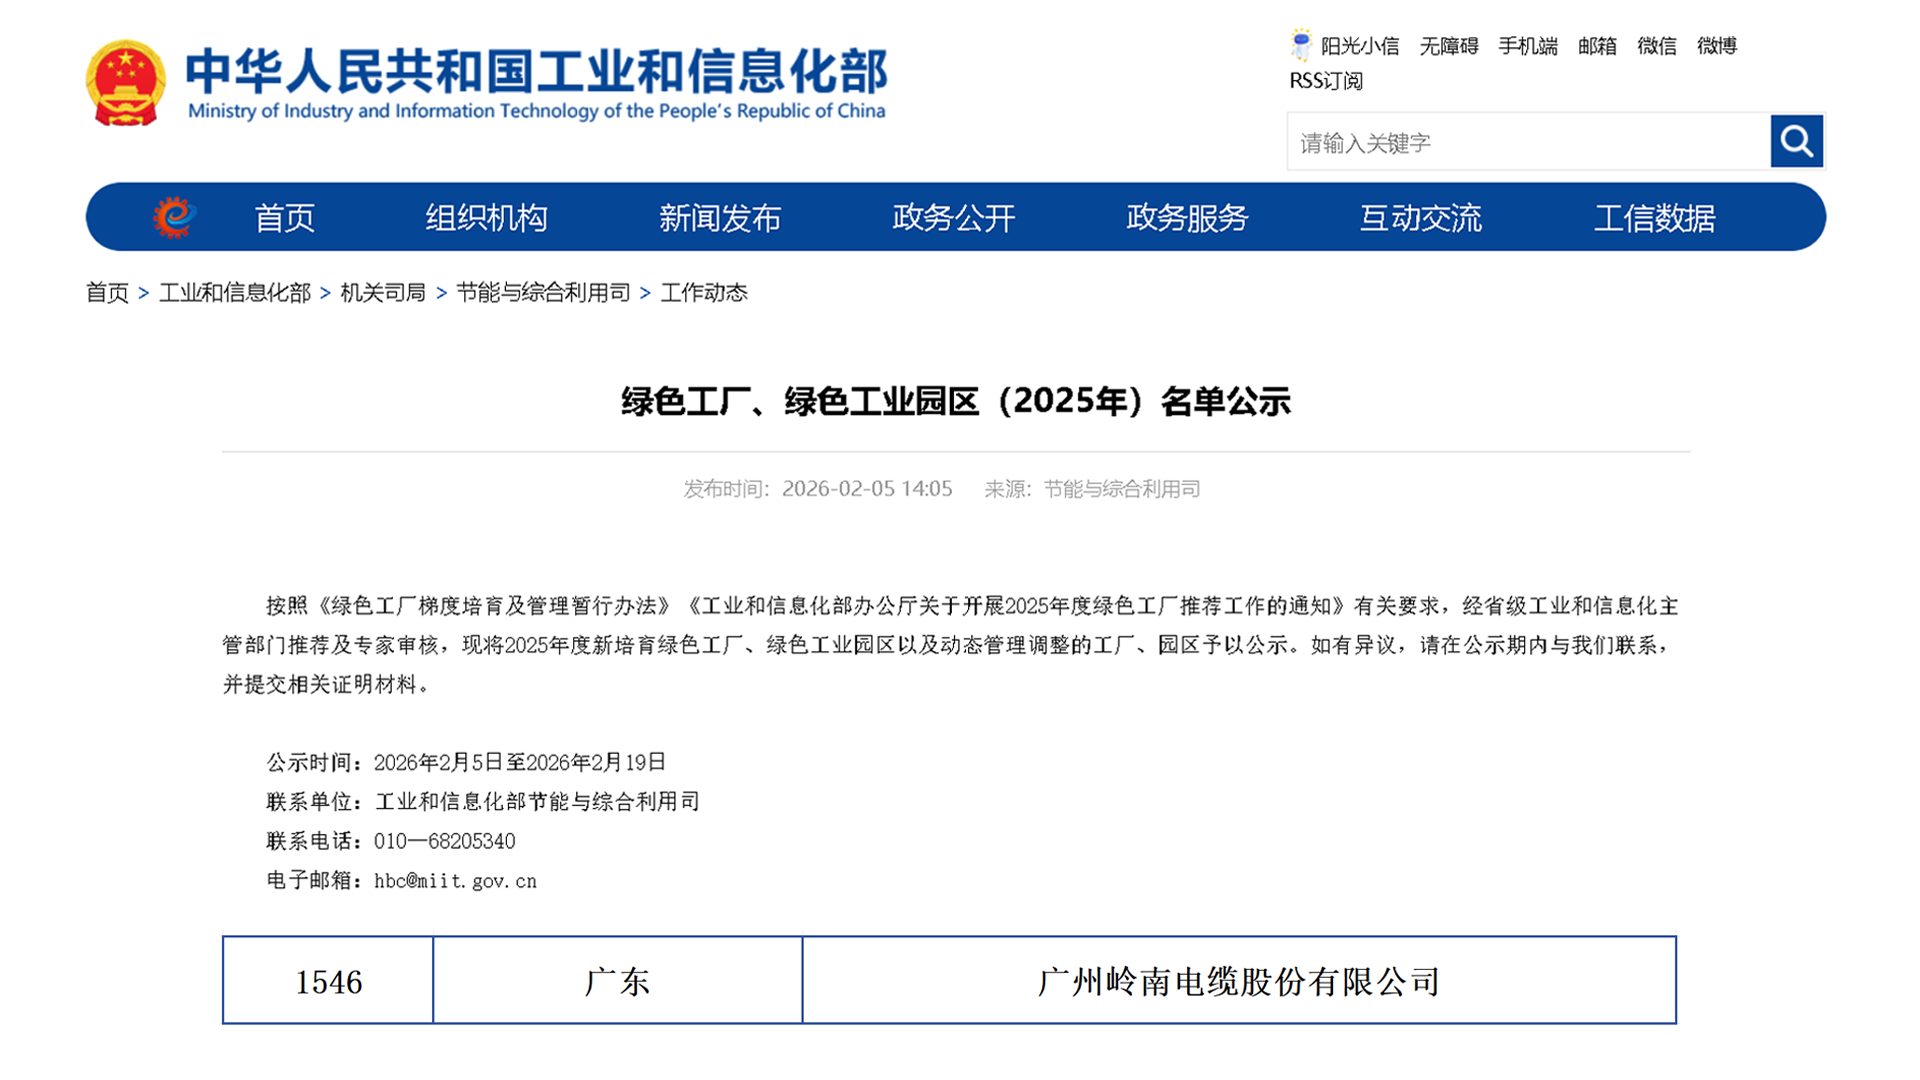This screenshot has height=1080, width=1920.
Task: Select the 广州岭南电缆股份有限公司 table row
Action: tap(1238, 983)
